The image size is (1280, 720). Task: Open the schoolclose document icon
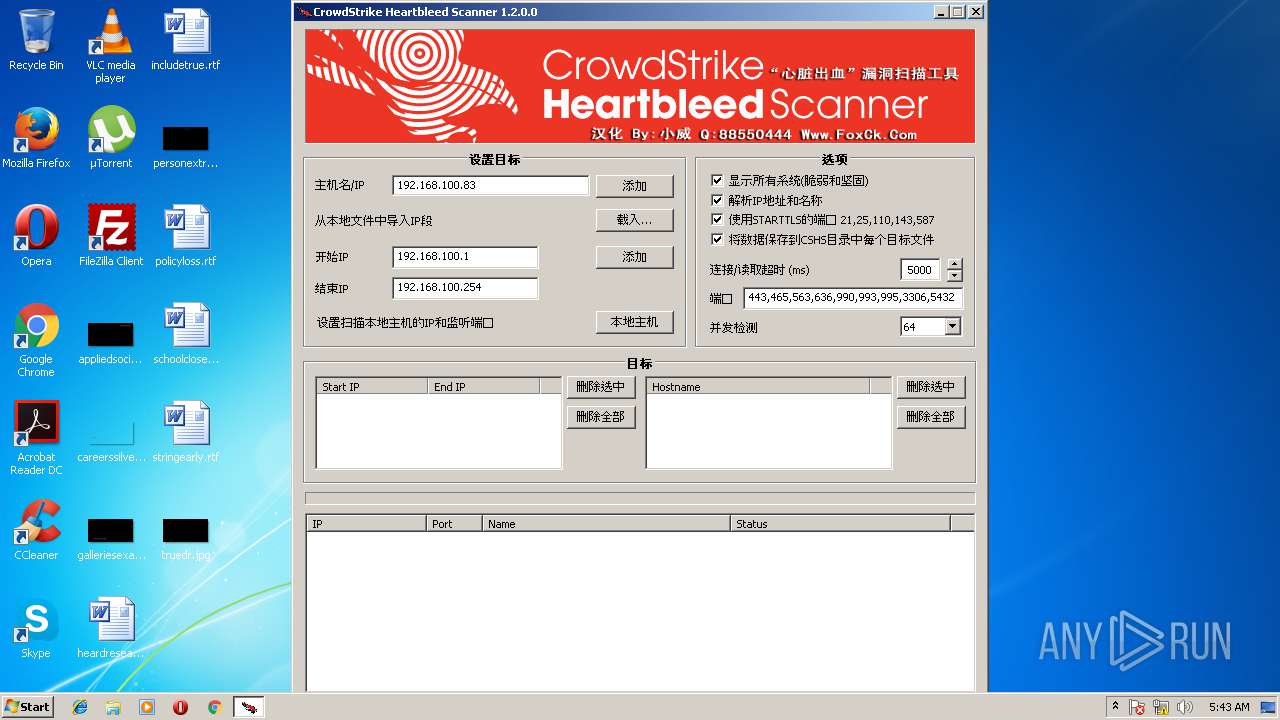[186, 334]
